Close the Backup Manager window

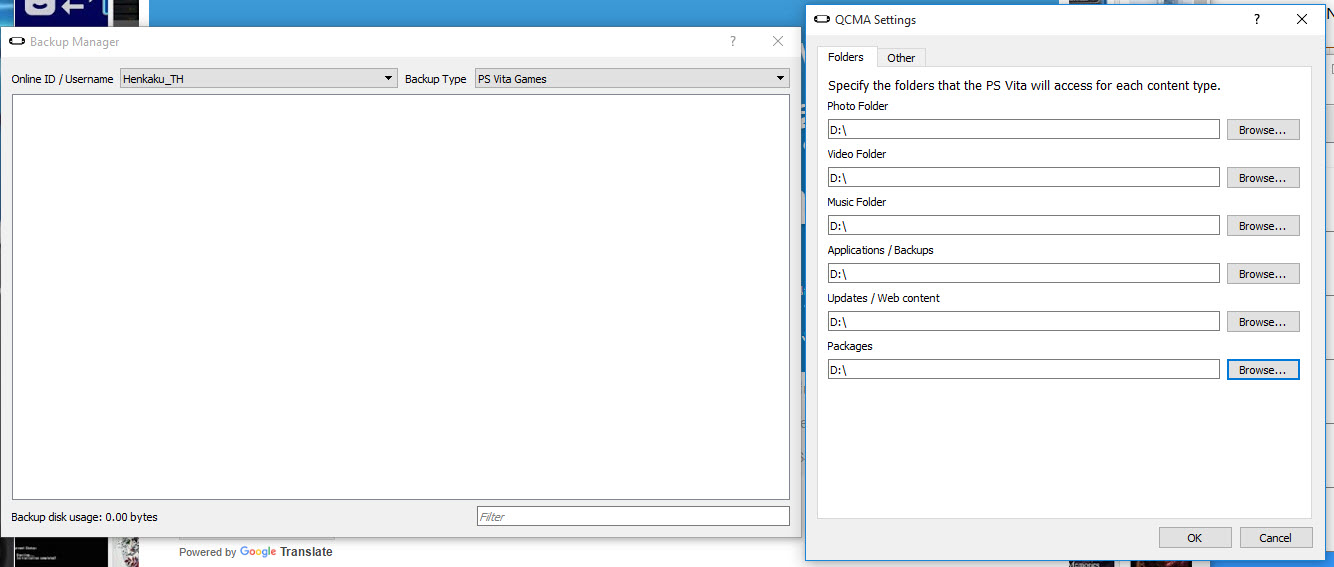pos(778,42)
